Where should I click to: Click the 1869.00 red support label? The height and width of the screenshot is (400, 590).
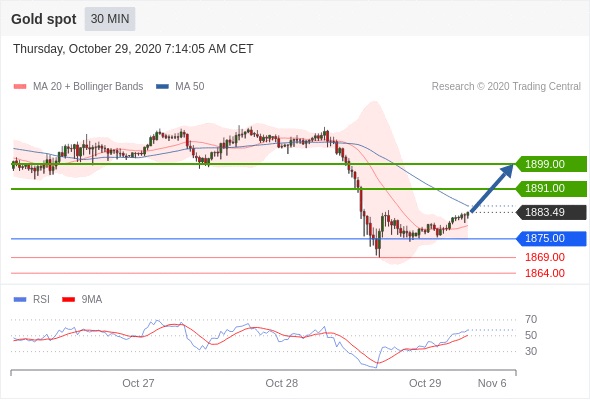545,257
